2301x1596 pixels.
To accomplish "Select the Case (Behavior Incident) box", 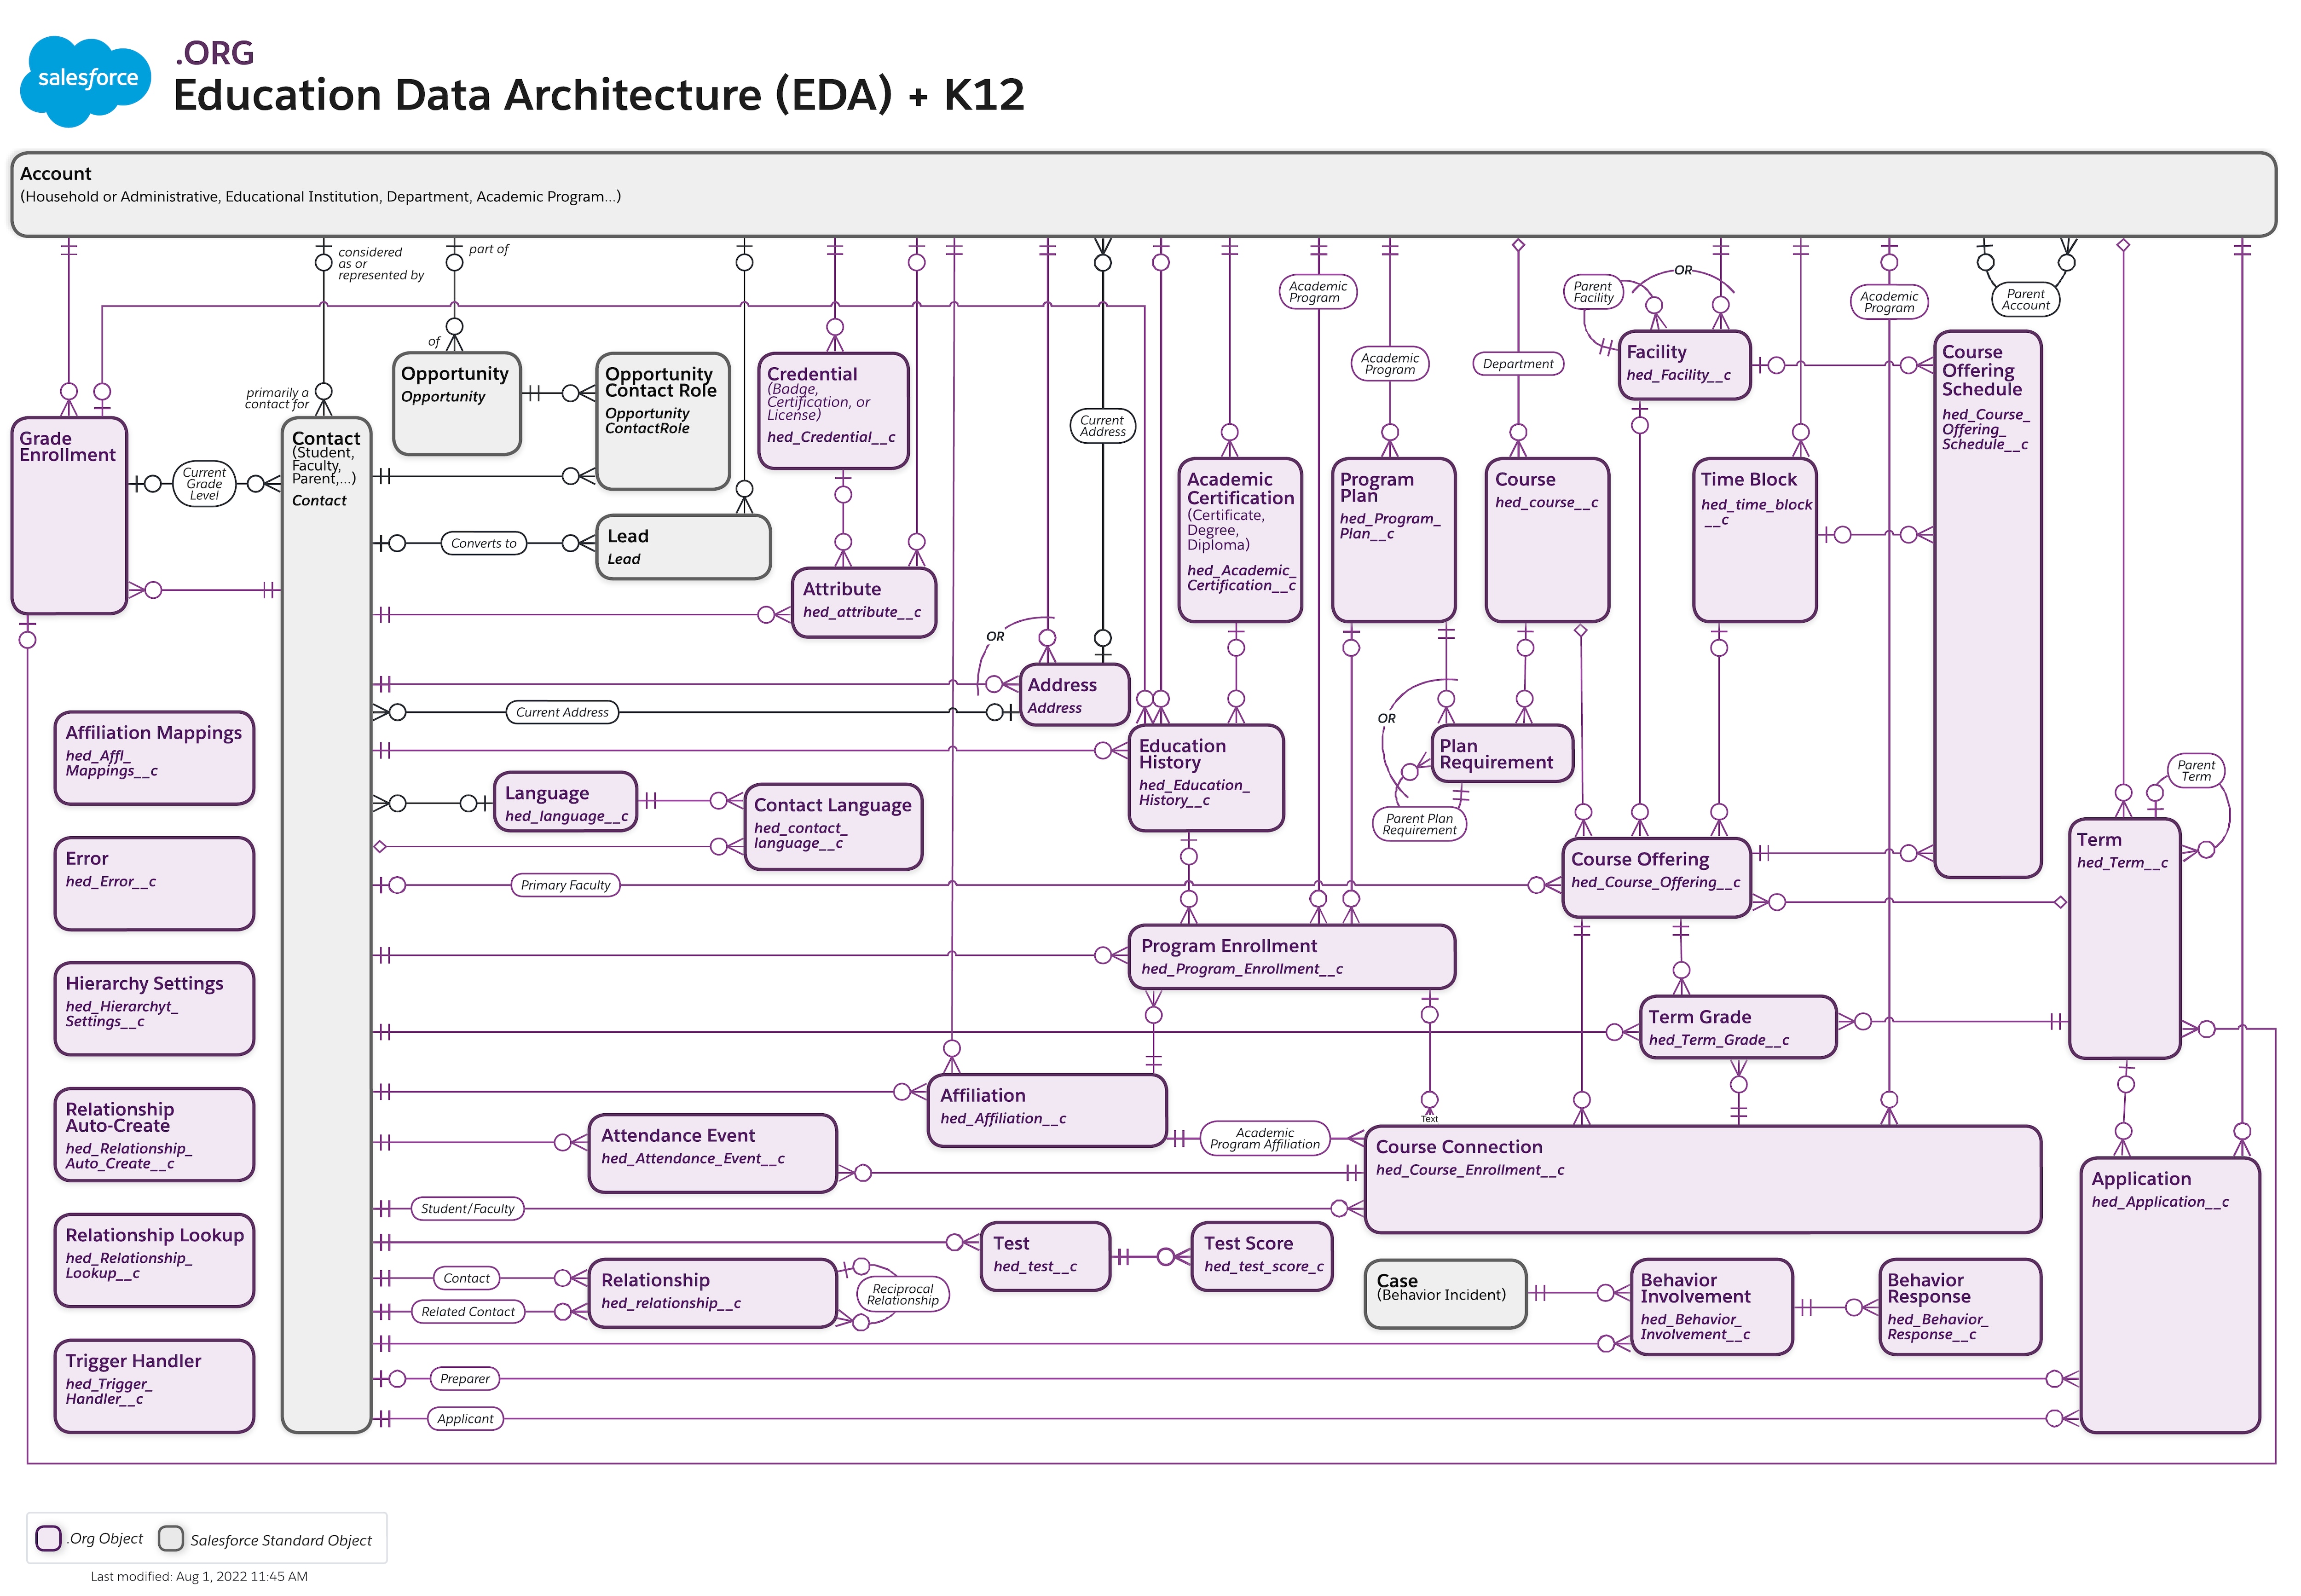I will coord(1445,1294).
